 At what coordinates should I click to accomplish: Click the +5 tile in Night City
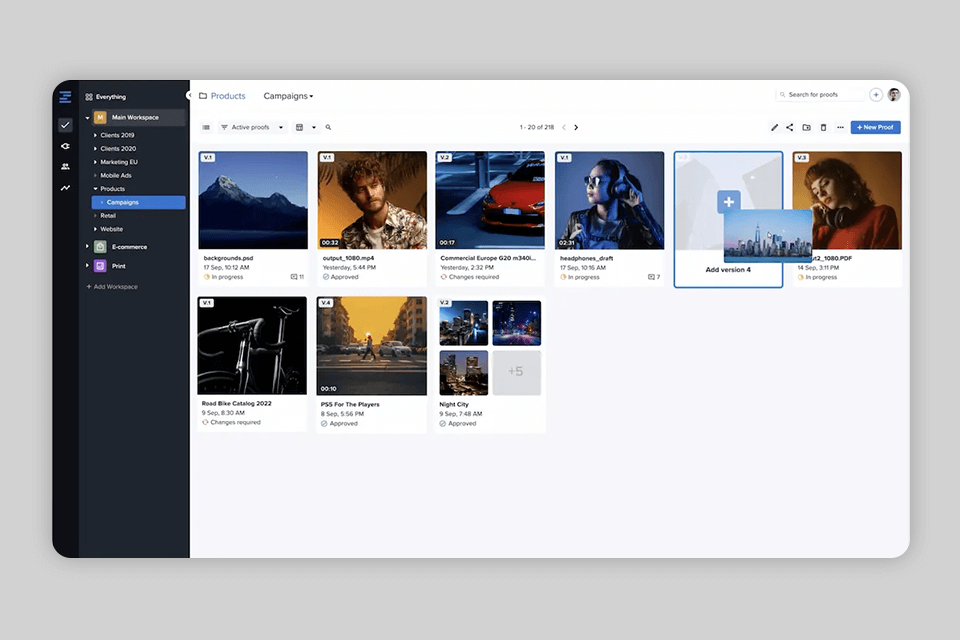point(516,372)
